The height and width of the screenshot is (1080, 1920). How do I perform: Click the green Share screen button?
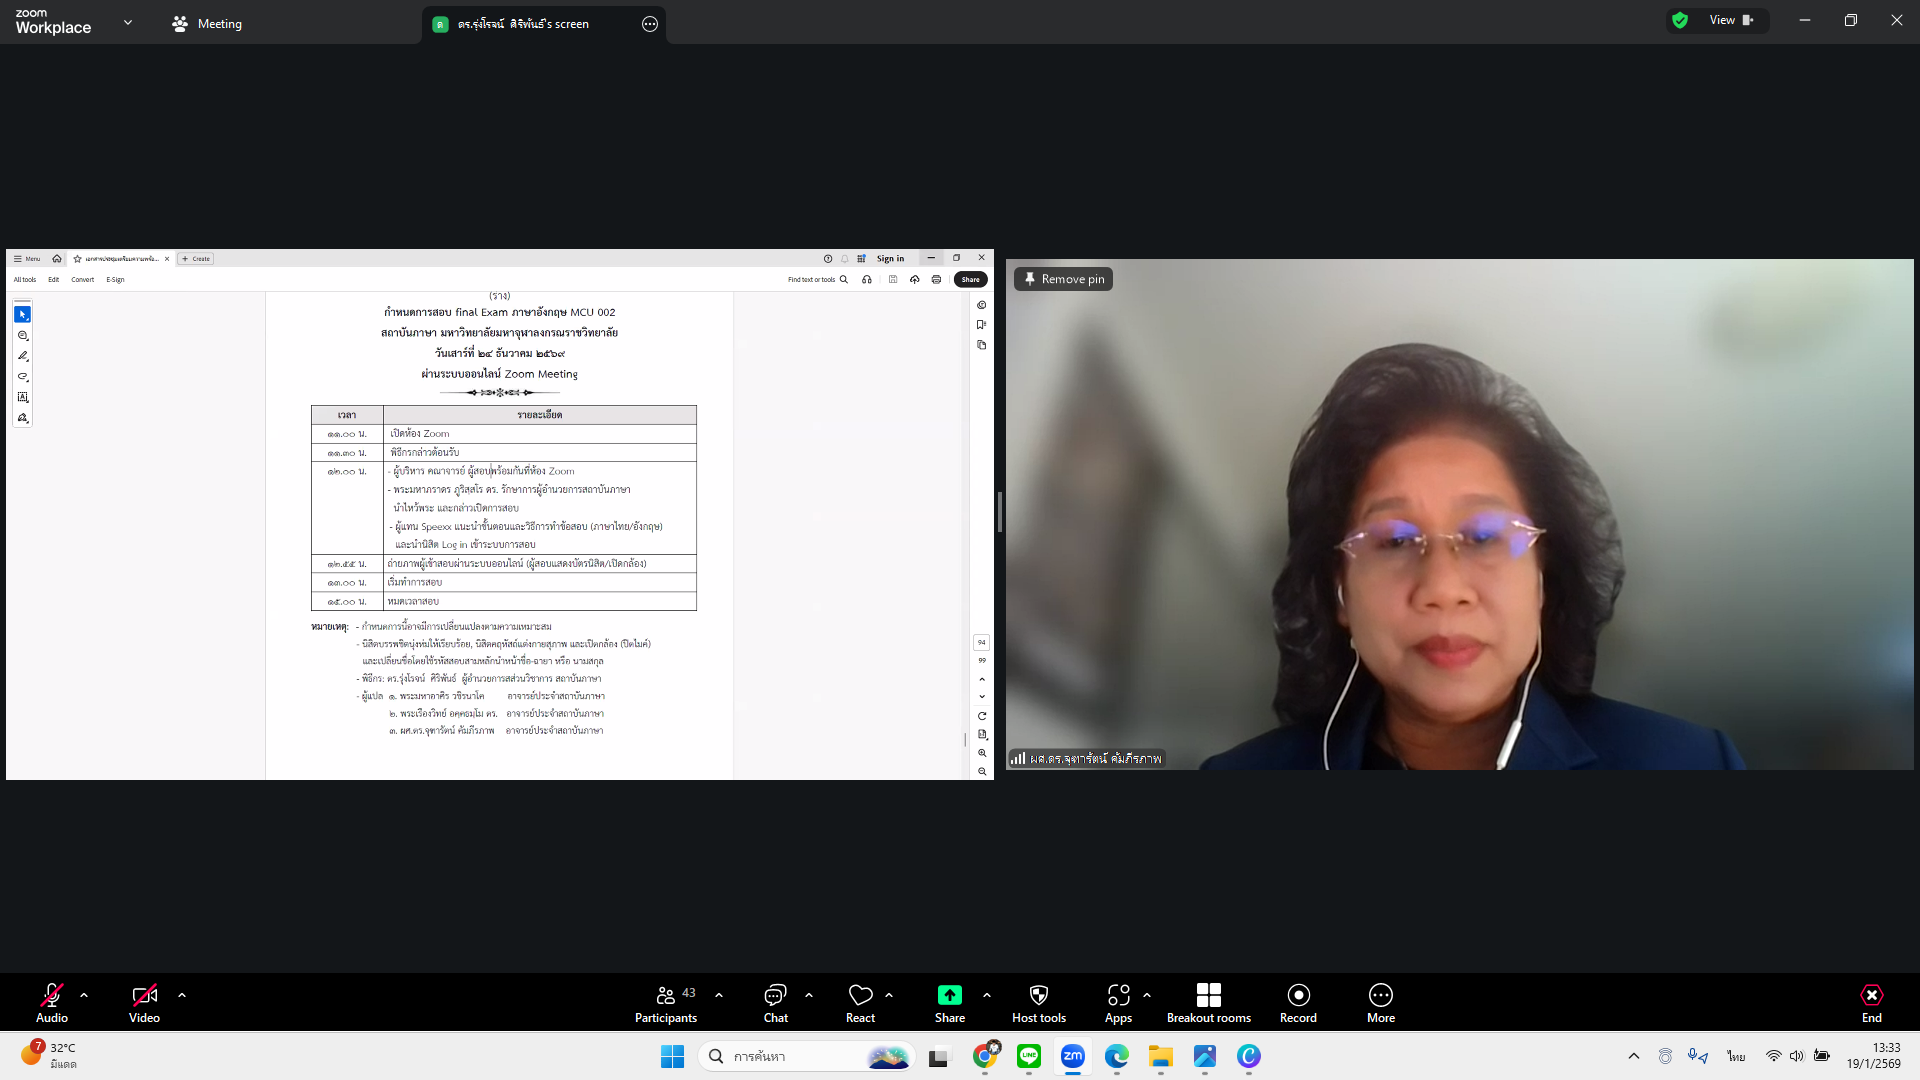tap(949, 1003)
